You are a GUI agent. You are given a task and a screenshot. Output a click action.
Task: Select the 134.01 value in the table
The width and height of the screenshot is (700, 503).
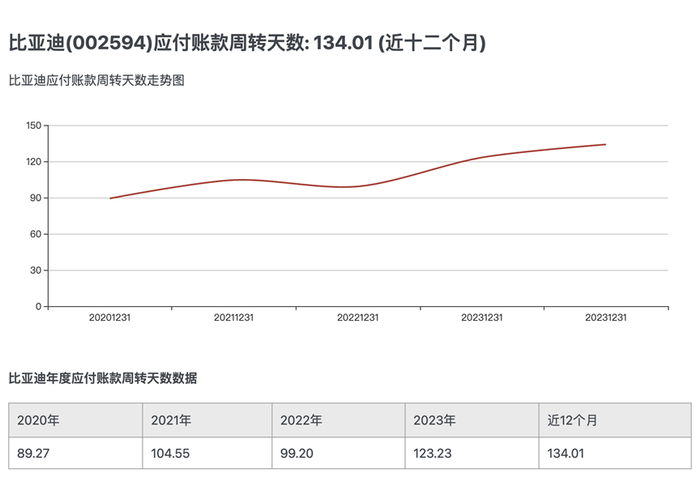(x=566, y=453)
